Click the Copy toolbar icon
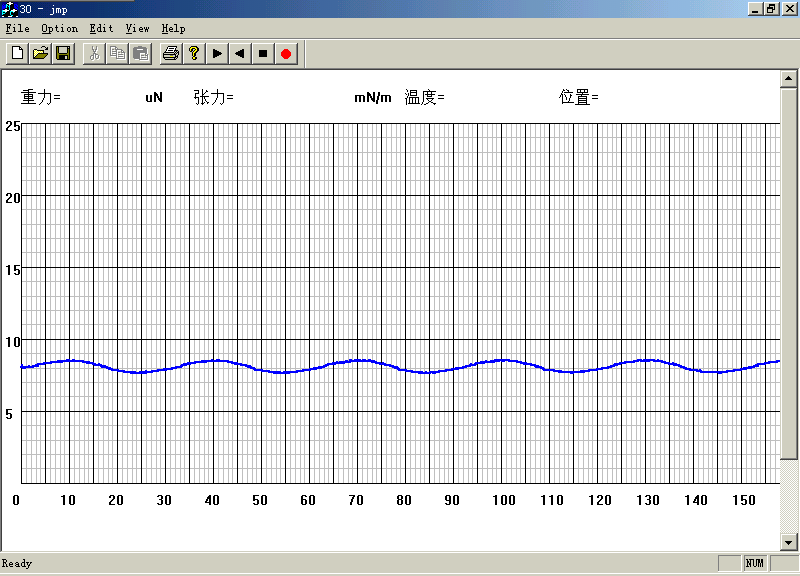 point(118,53)
